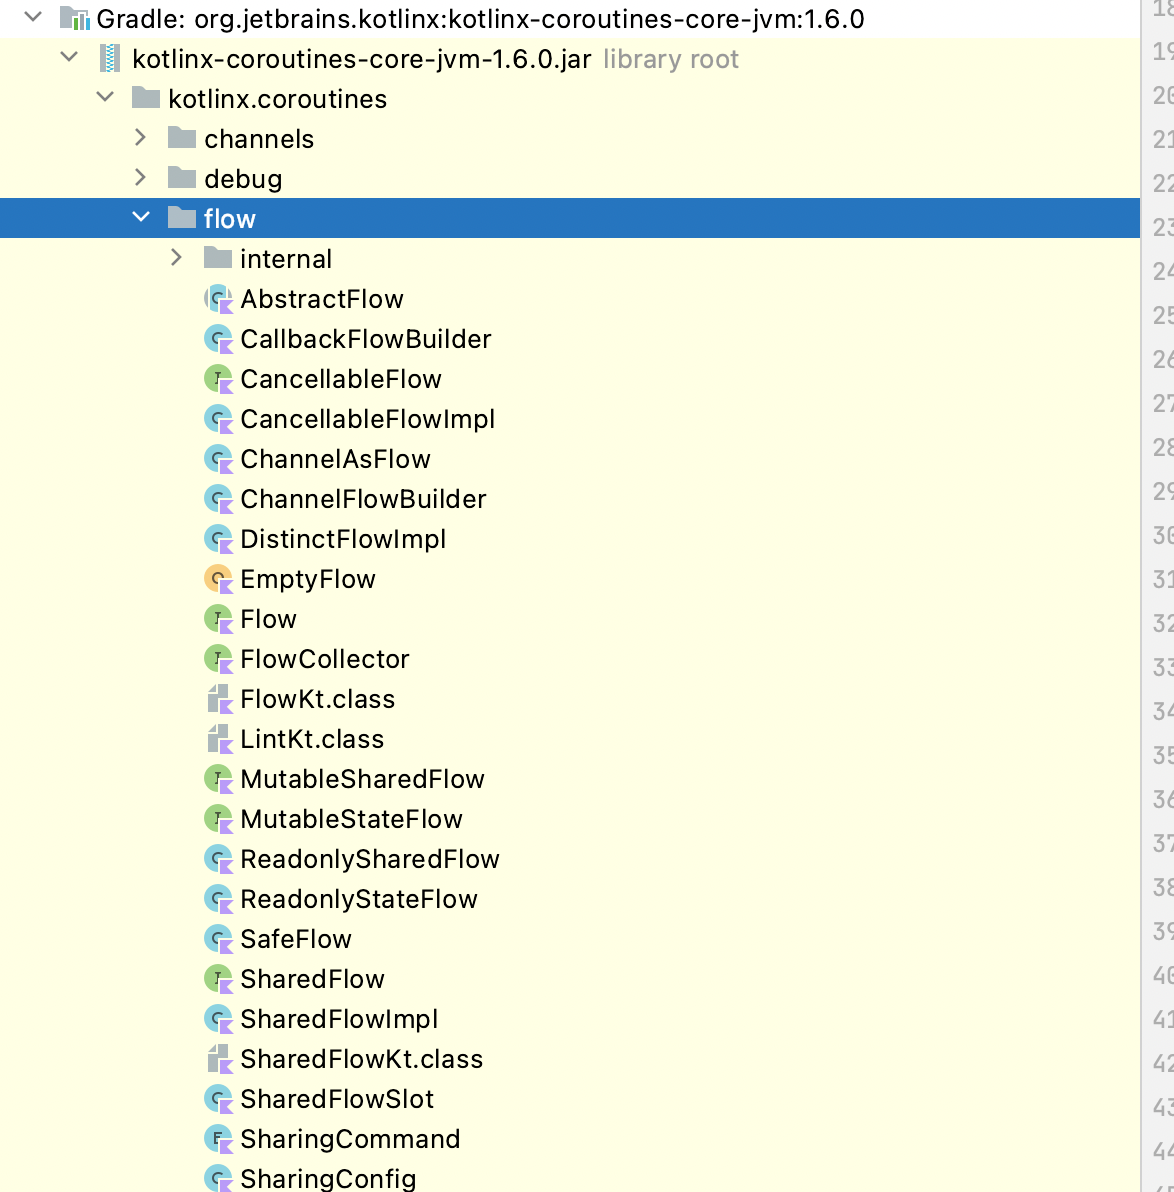The width and height of the screenshot is (1174, 1192).
Task: Expand the channels folder
Action: tap(140, 138)
